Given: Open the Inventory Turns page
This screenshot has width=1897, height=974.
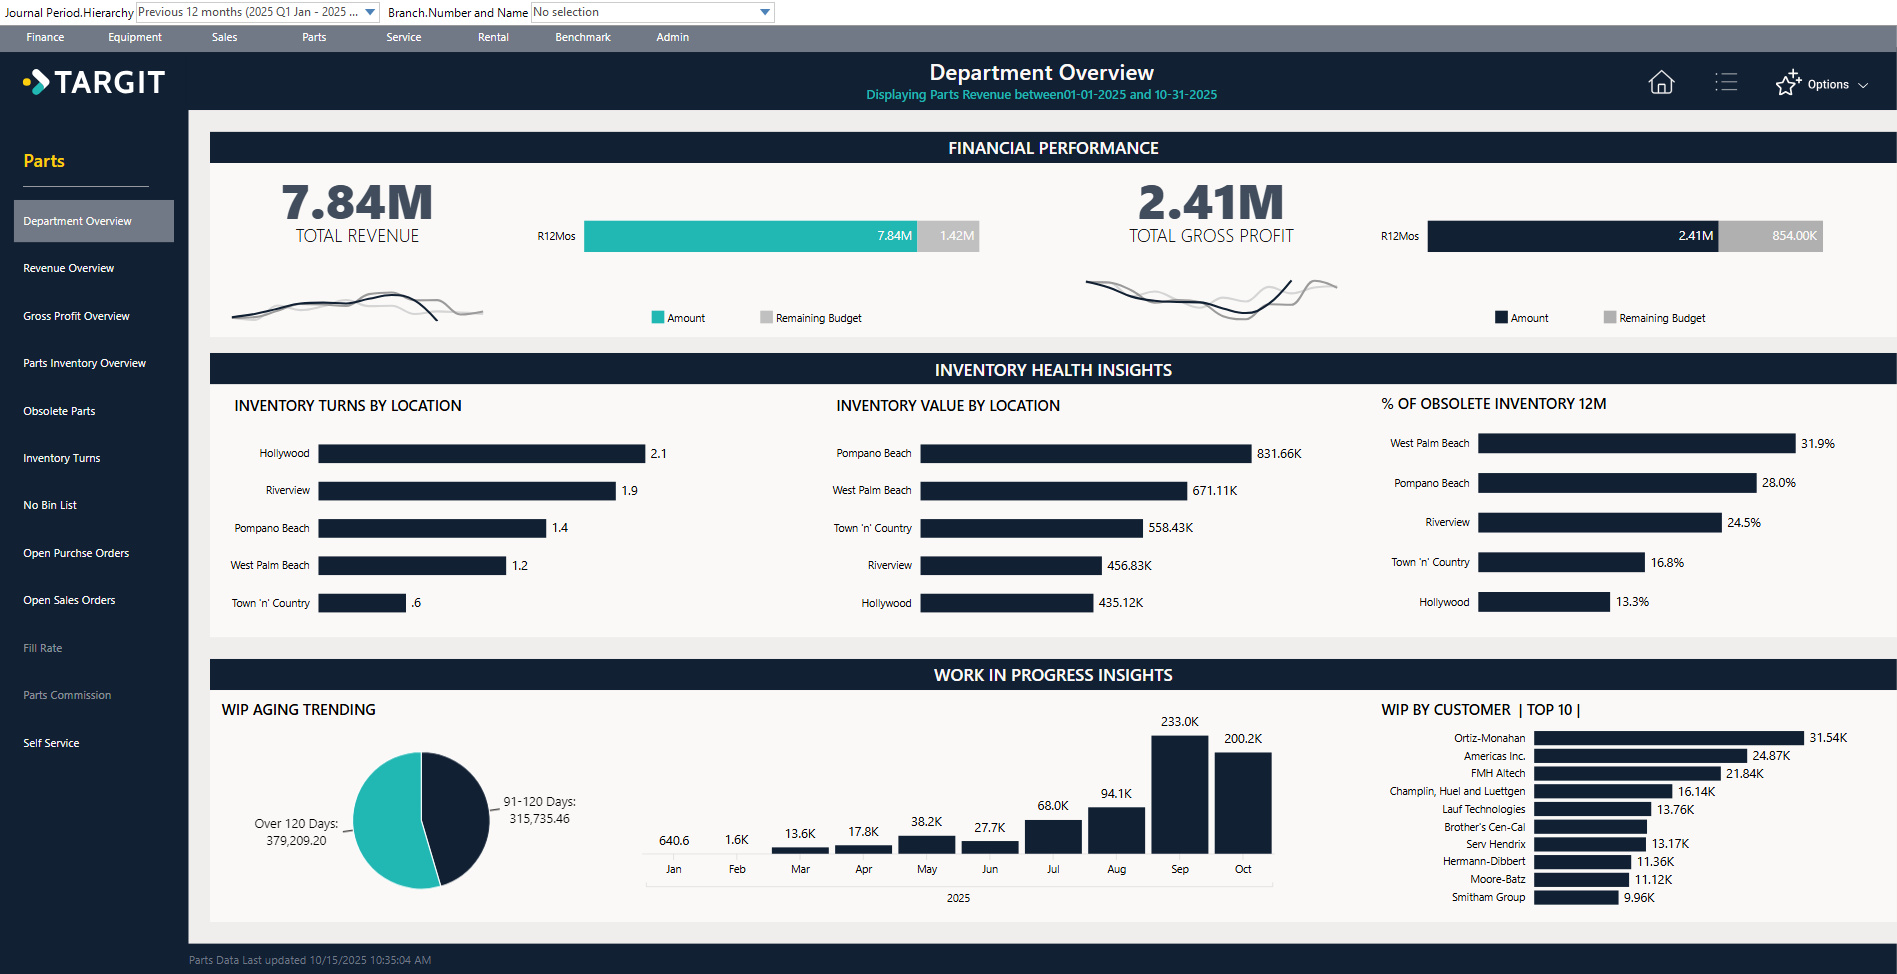Looking at the screenshot, I should click(61, 457).
